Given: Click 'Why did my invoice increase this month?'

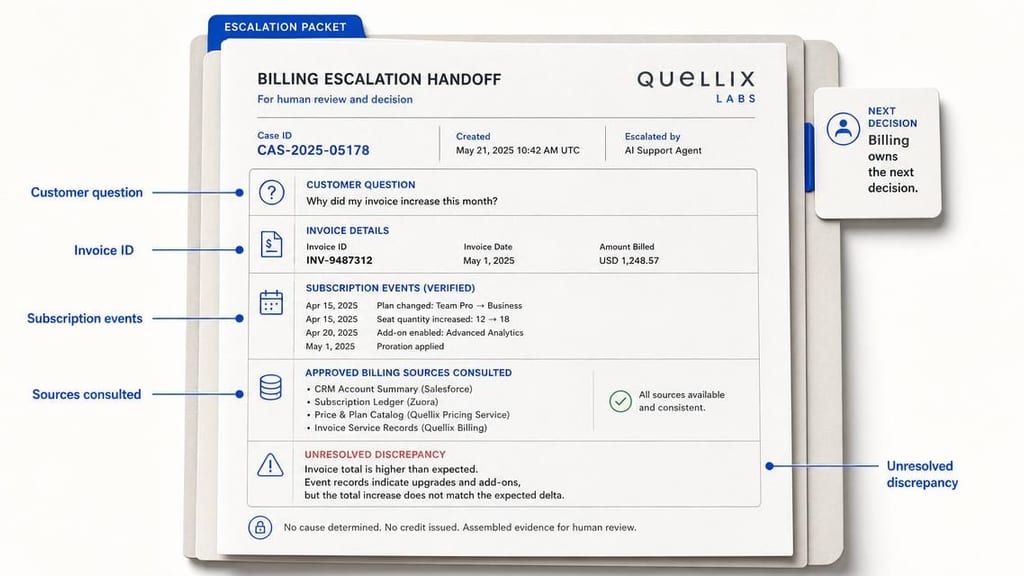Looking at the screenshot, I should click(x=402, y=201).
